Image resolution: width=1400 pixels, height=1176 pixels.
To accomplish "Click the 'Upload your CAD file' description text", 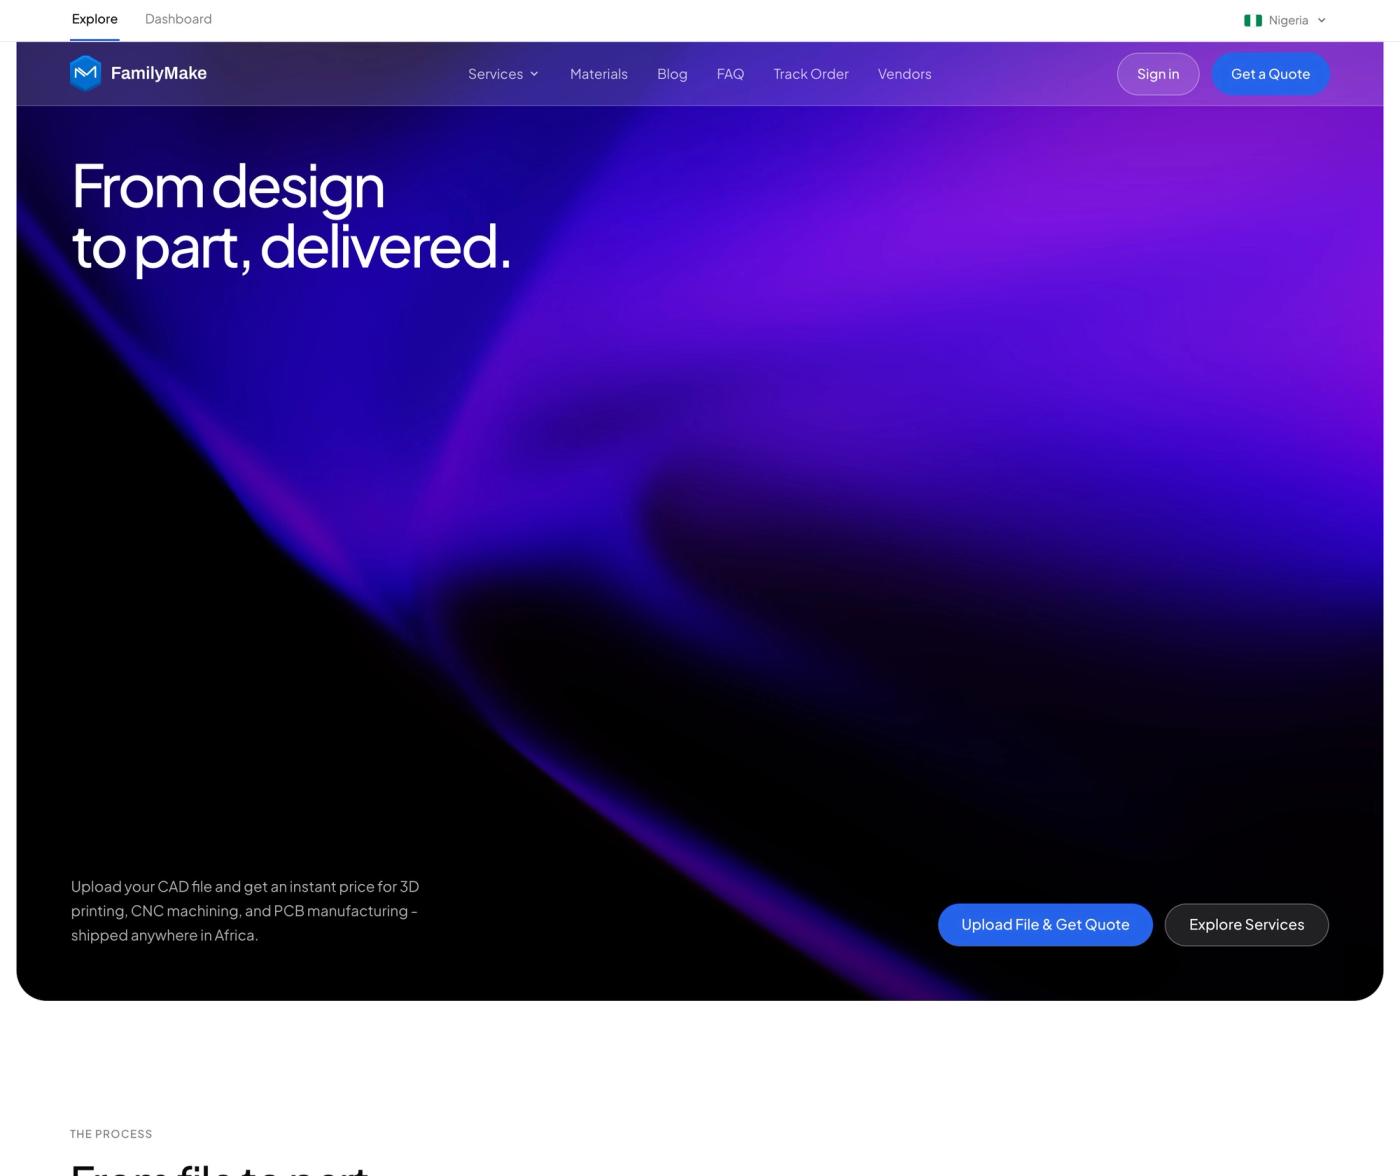I will pyautogui.click(x=246, y=911).
